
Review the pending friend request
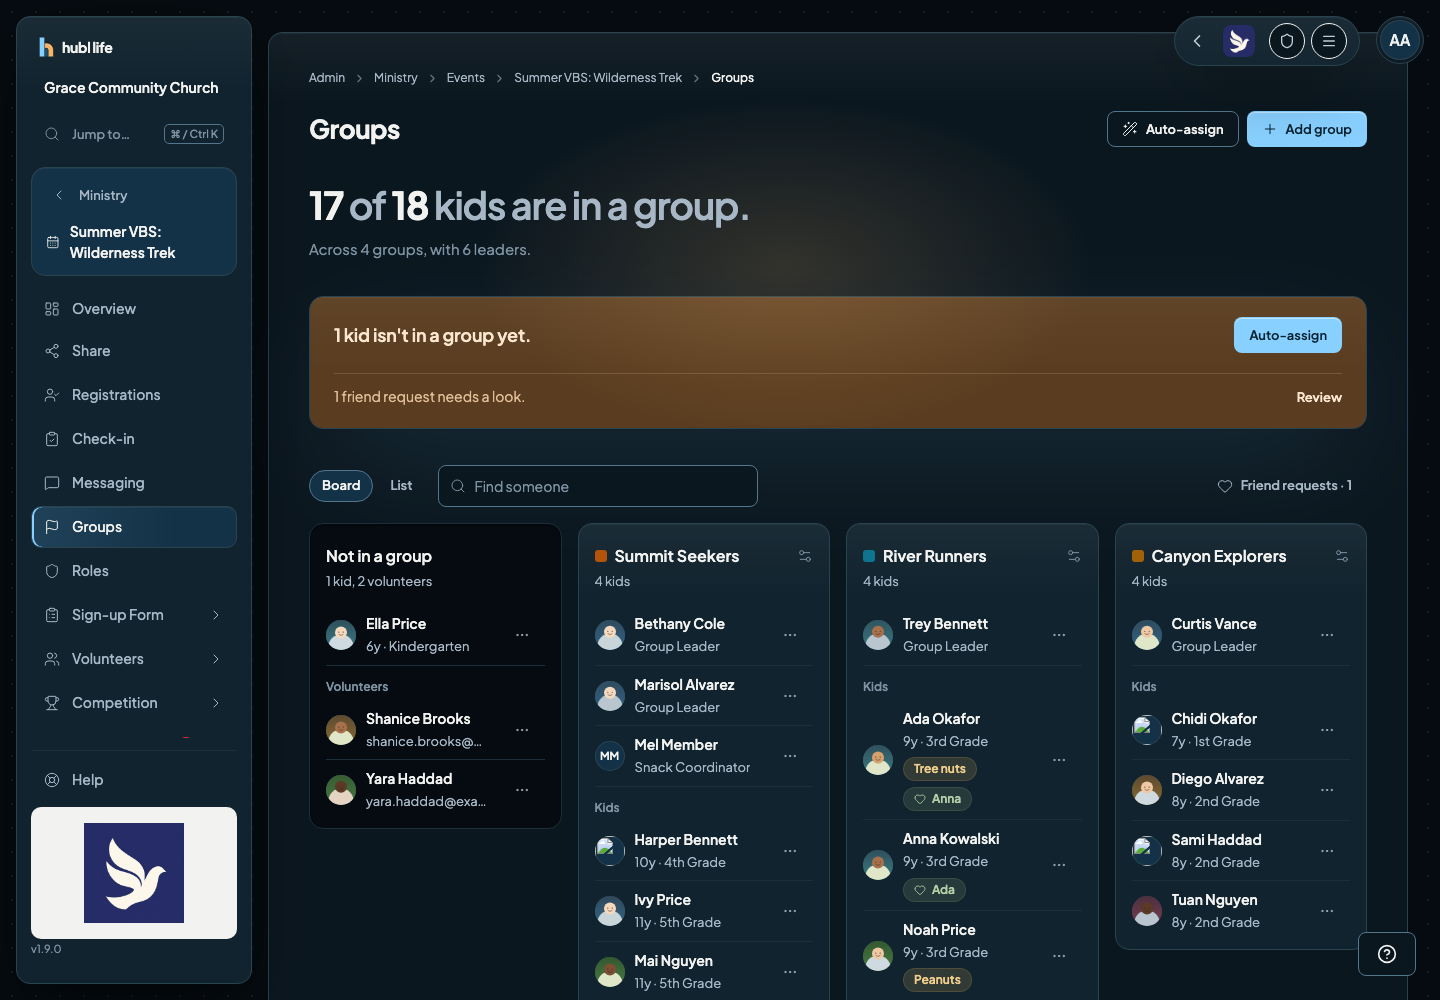(1319, 397)
